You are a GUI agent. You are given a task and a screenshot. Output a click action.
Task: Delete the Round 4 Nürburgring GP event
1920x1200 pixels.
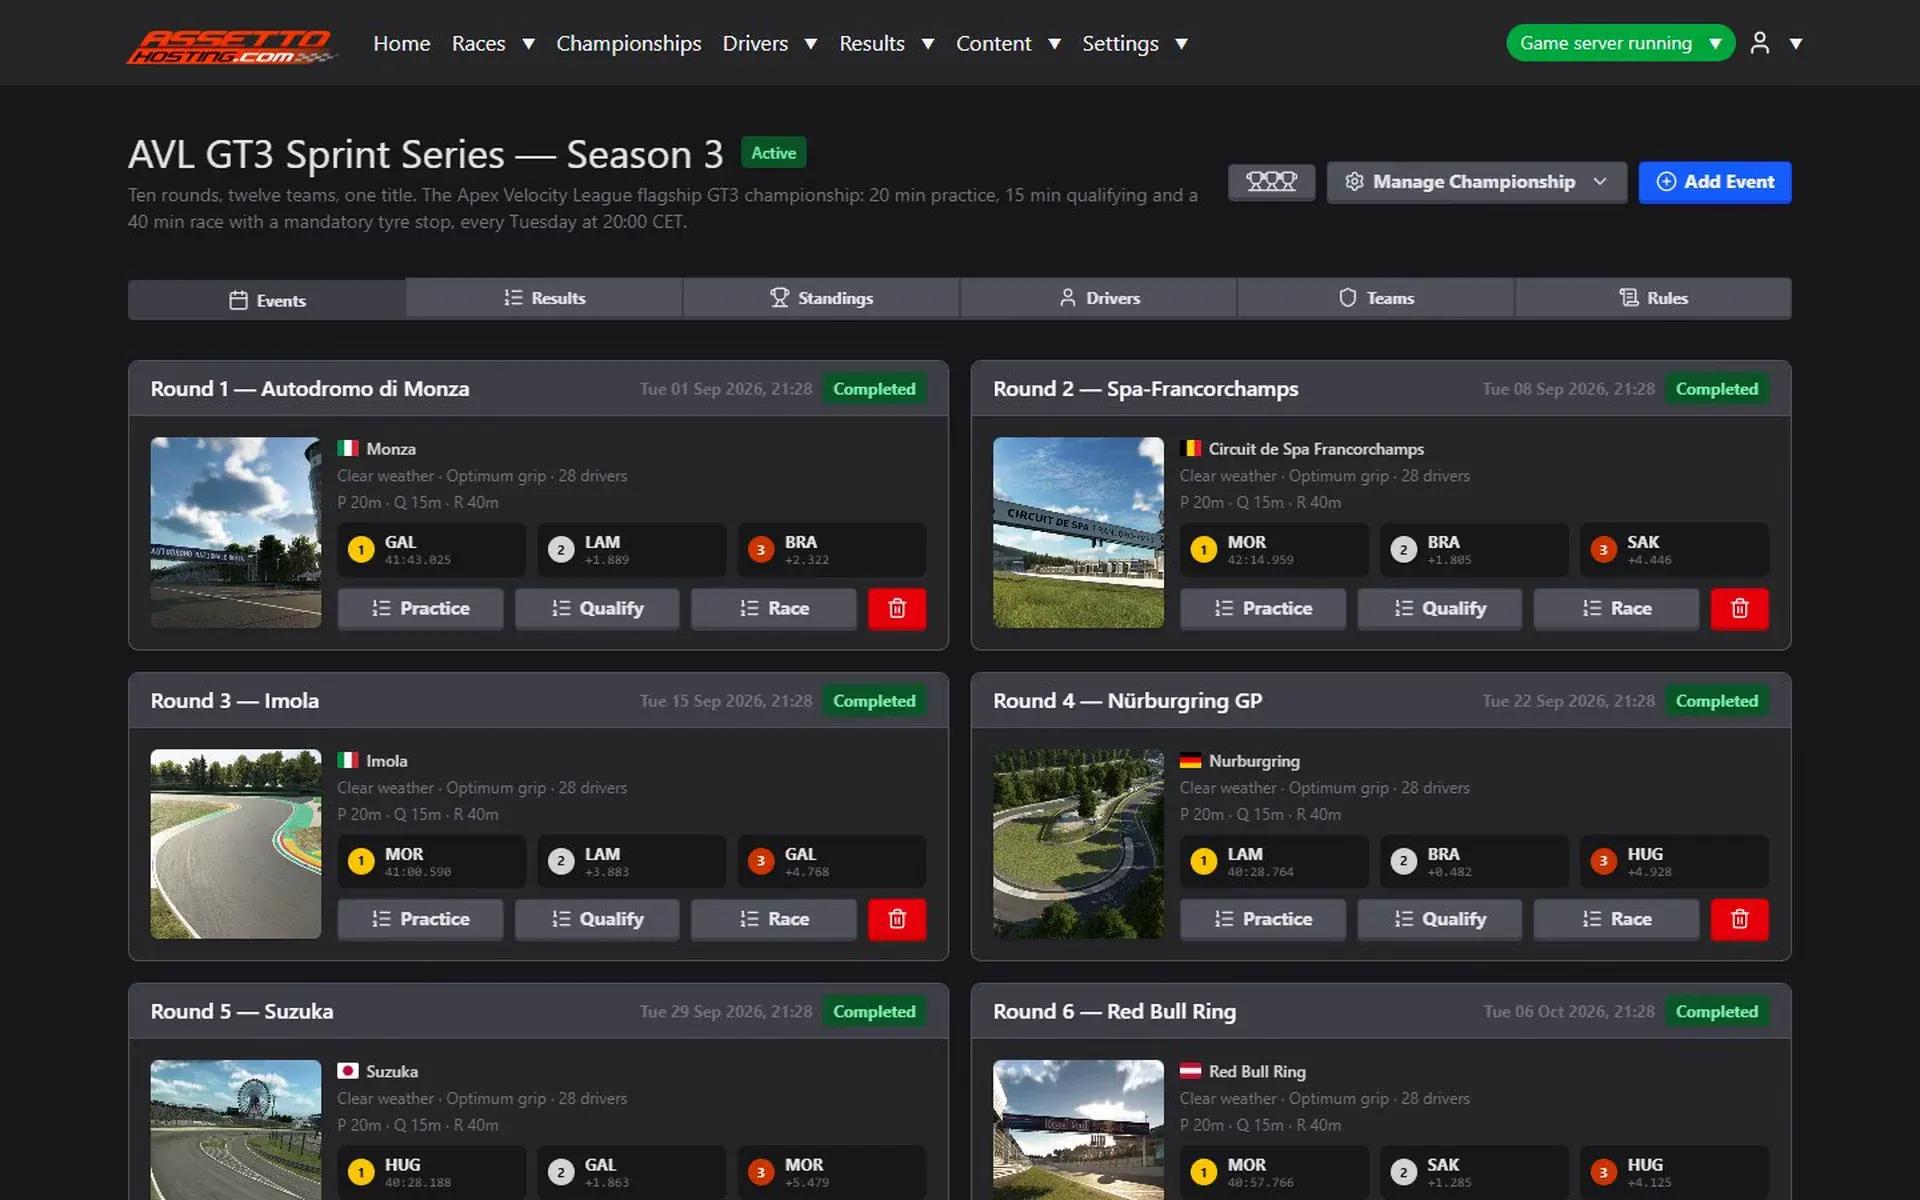click(x=1740, y=919)
